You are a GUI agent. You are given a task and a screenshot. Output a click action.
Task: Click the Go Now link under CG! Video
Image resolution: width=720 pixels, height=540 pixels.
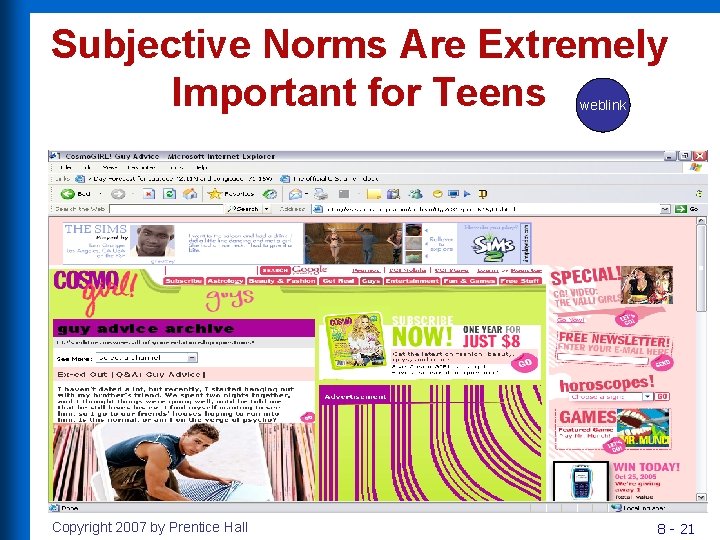(570, 320)
